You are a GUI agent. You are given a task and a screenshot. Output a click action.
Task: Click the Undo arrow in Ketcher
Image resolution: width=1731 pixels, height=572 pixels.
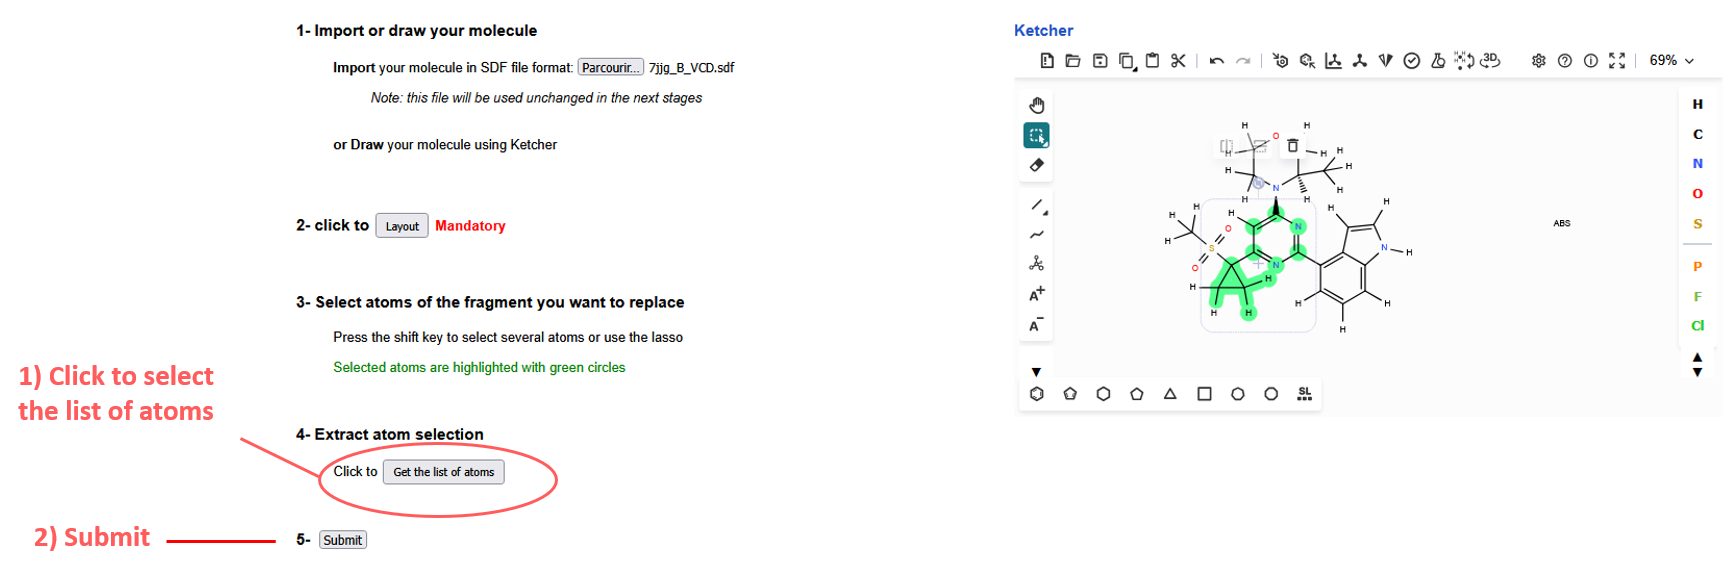pyautogui.click(x=1216, y=61)
